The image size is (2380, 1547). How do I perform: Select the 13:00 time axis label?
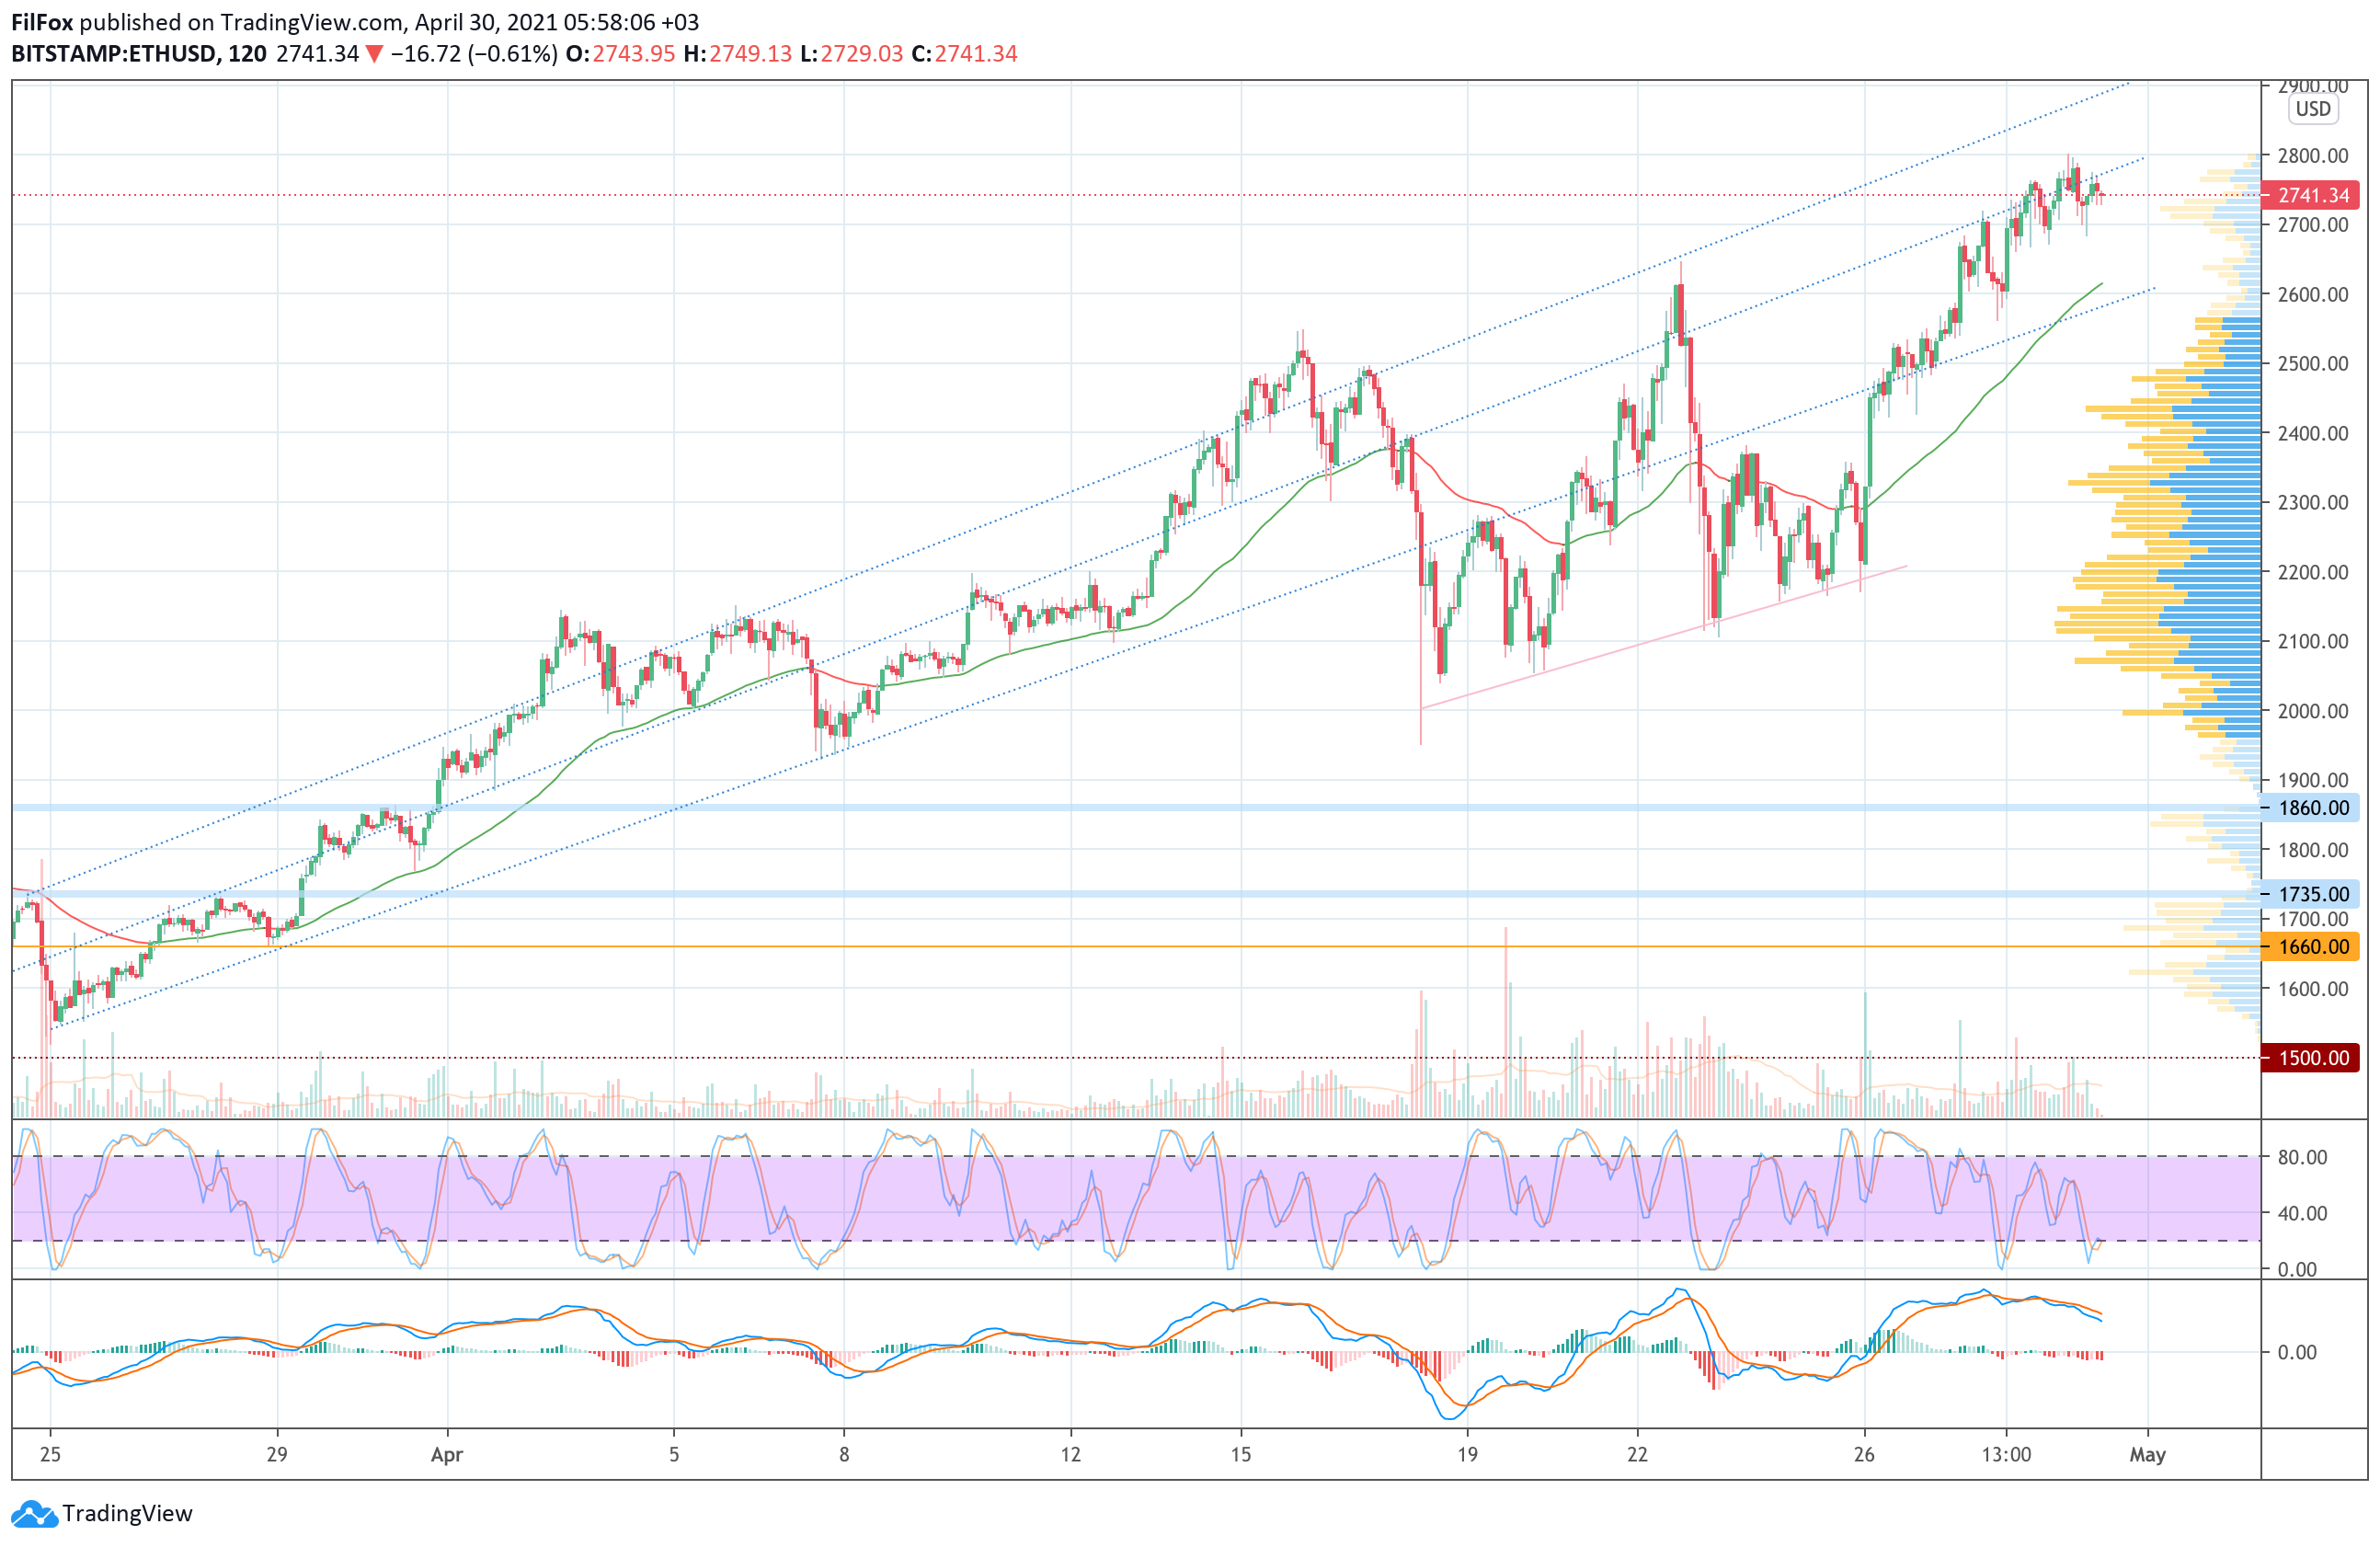pos(2006,1455)
